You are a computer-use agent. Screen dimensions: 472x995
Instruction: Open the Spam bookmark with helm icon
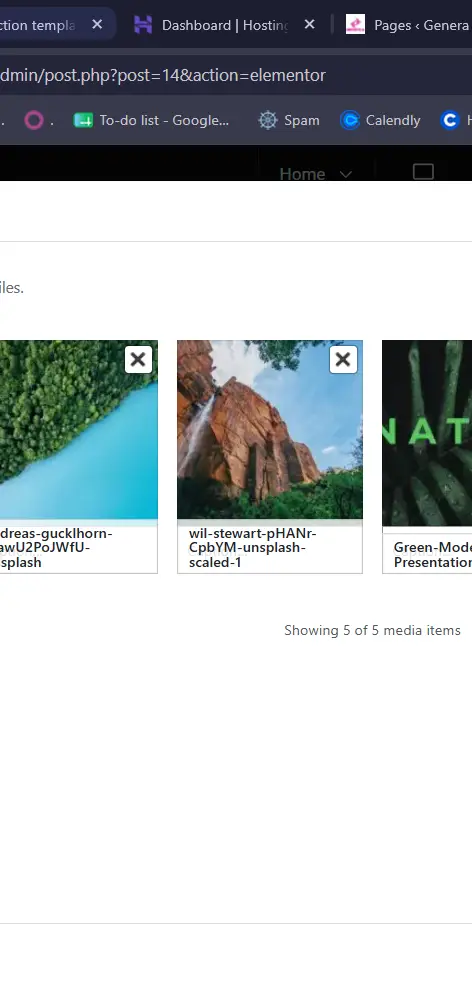point(289,120)
